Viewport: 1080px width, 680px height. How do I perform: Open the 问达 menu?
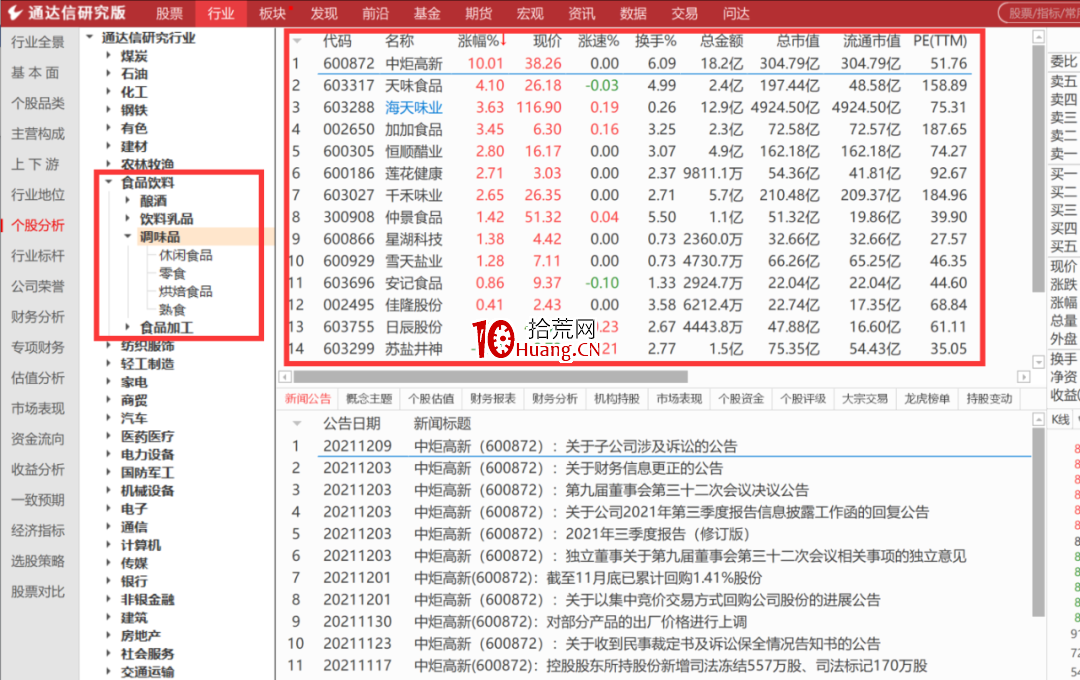point(736,13)
